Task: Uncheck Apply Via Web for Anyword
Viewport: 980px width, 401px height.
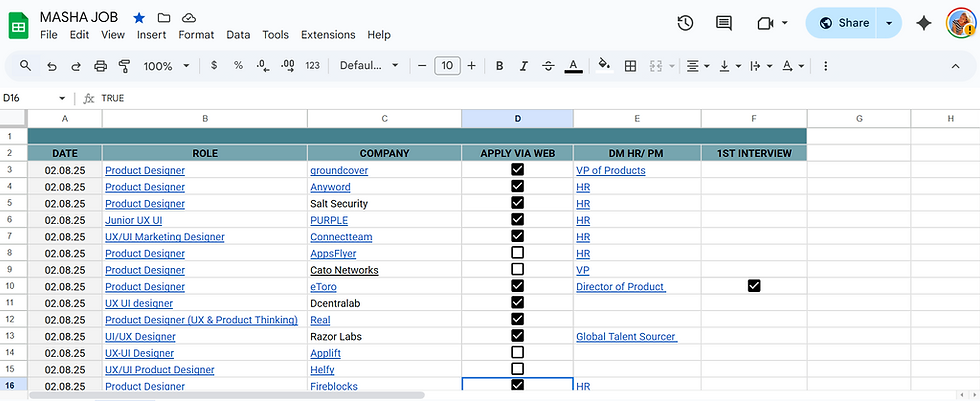Action: pyautogui.click(x=518, y=186)
